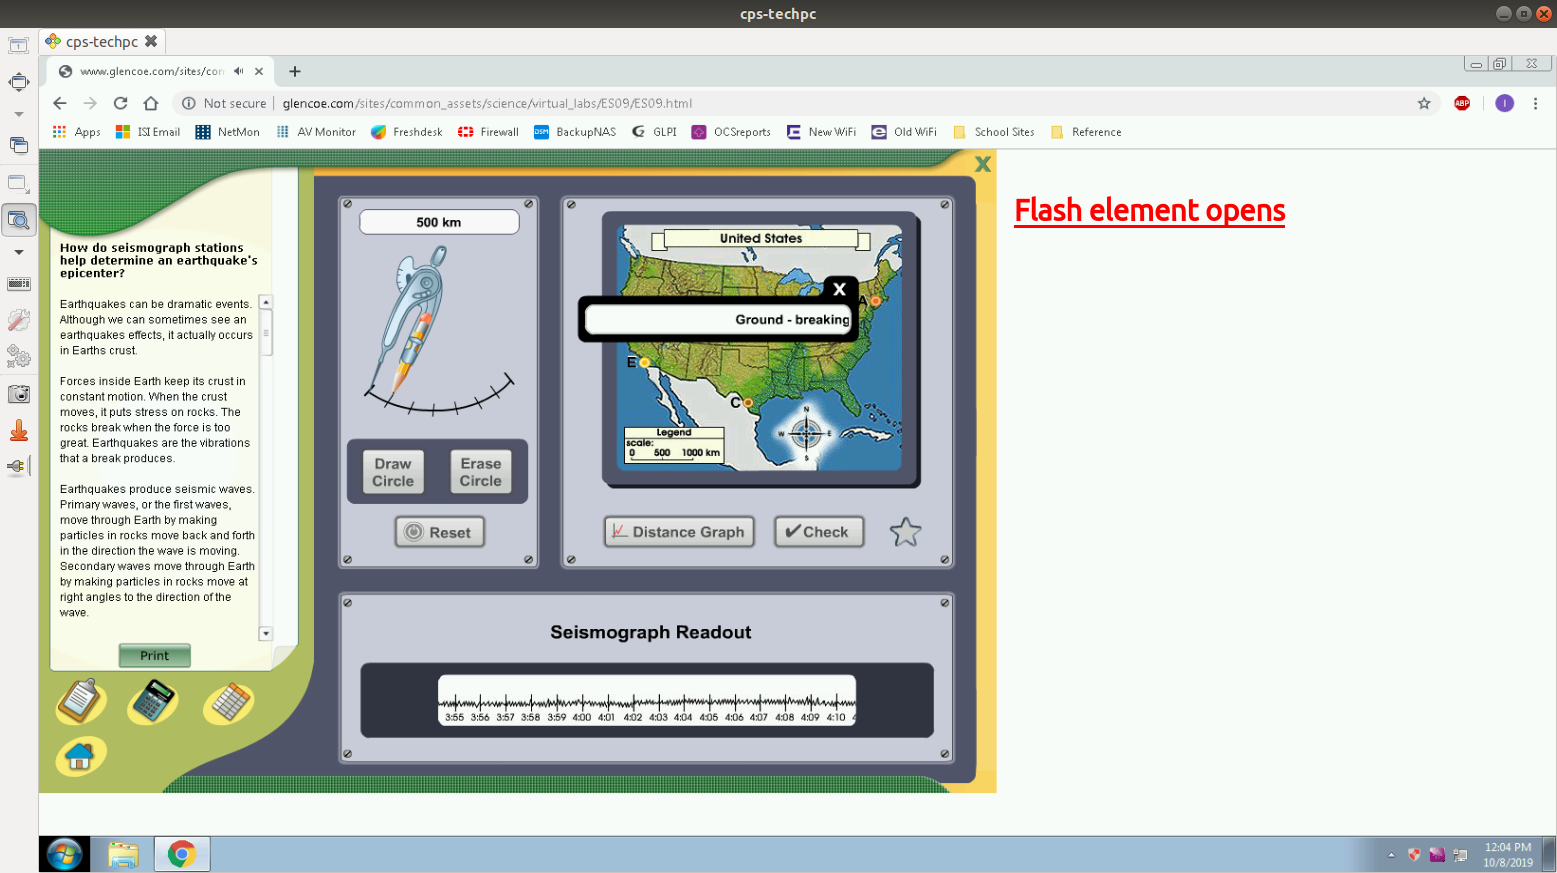Image resolution: width=1557 pixels, height=873 pixels.
Task: Go back in browser
Action: (x=60, y=103)
